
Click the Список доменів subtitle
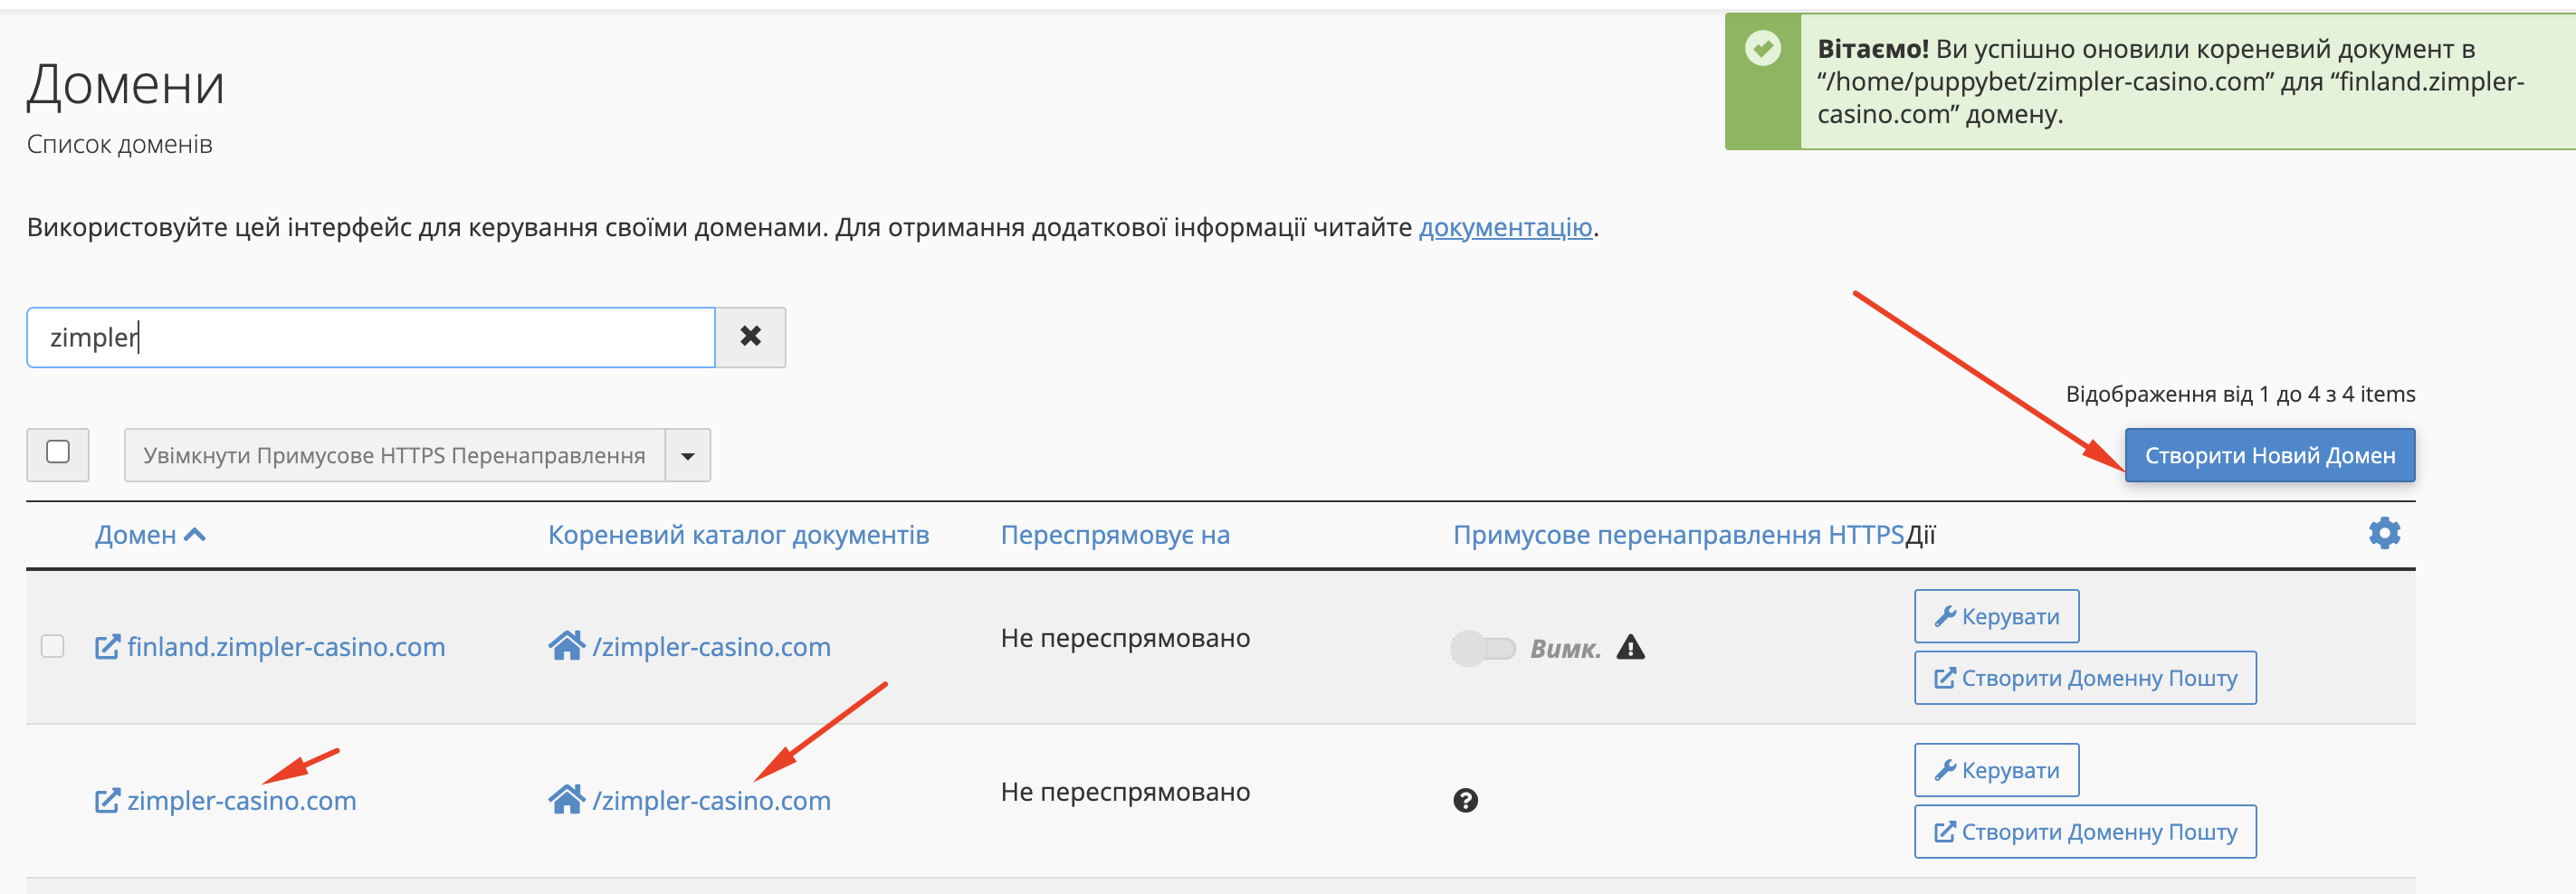click(120, 144)
